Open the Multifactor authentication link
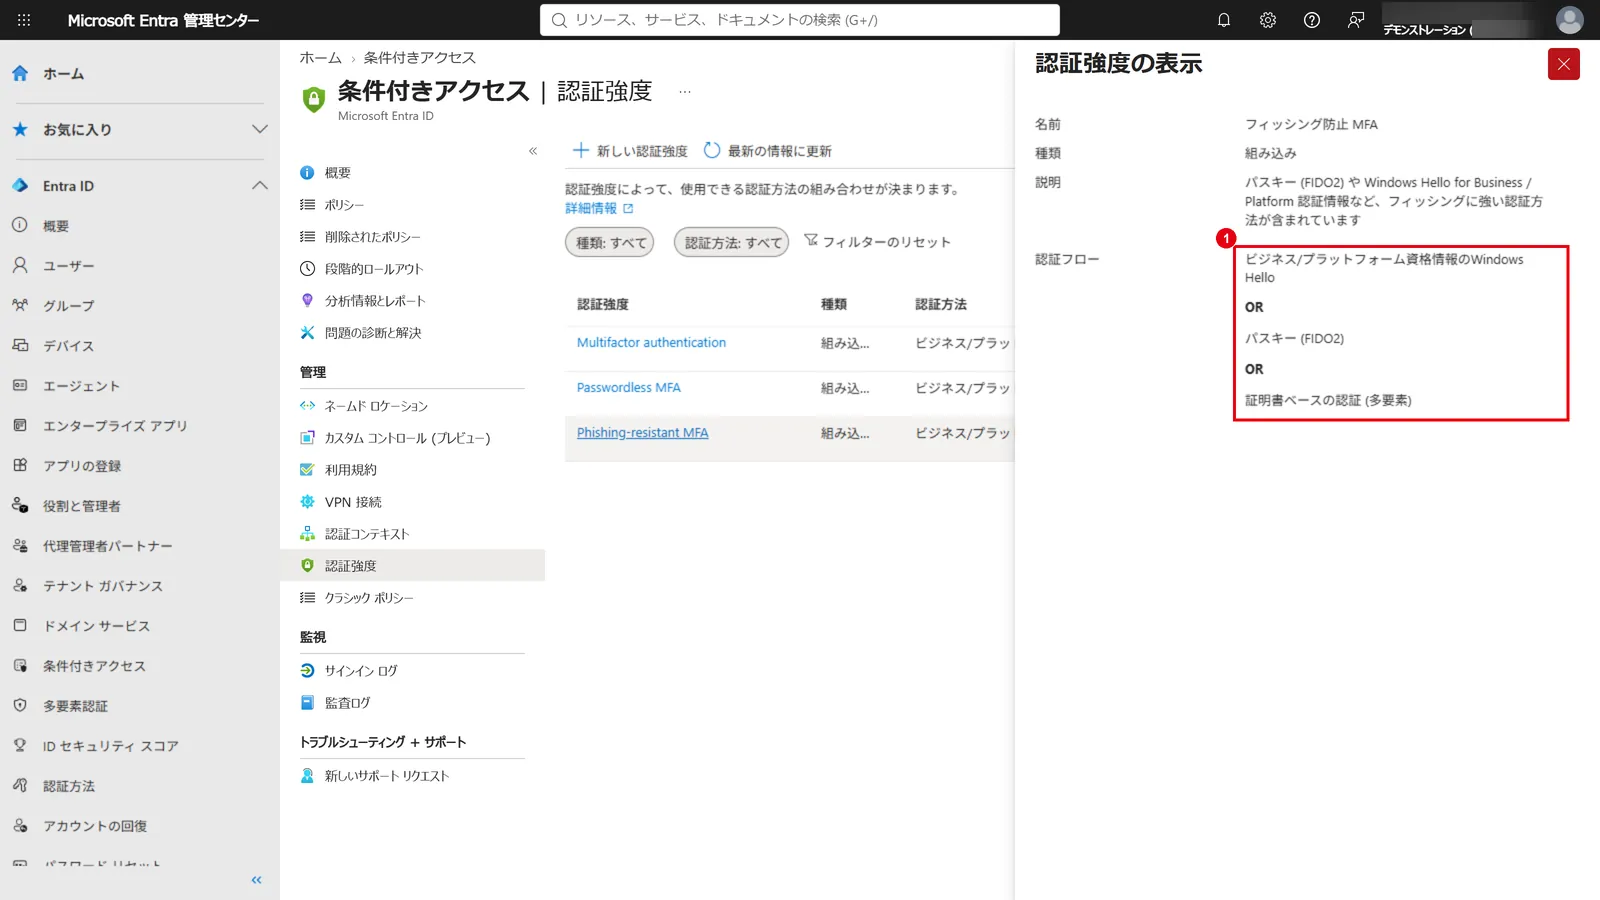The height and width of the screenshot is (900, 1600). point(651,343)
